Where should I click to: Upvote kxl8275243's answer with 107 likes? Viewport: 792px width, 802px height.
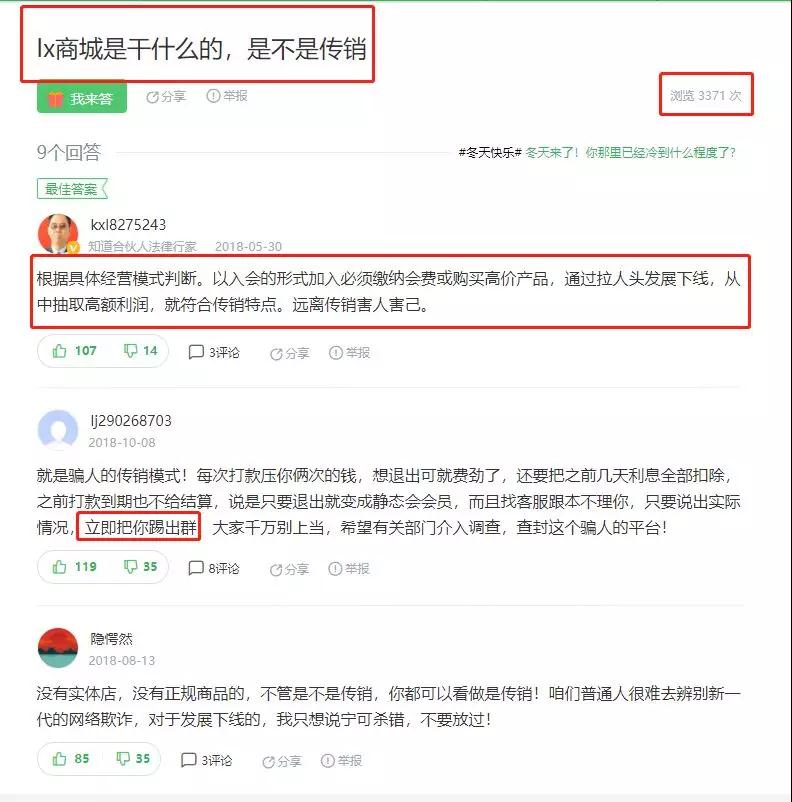click(74, 351)
